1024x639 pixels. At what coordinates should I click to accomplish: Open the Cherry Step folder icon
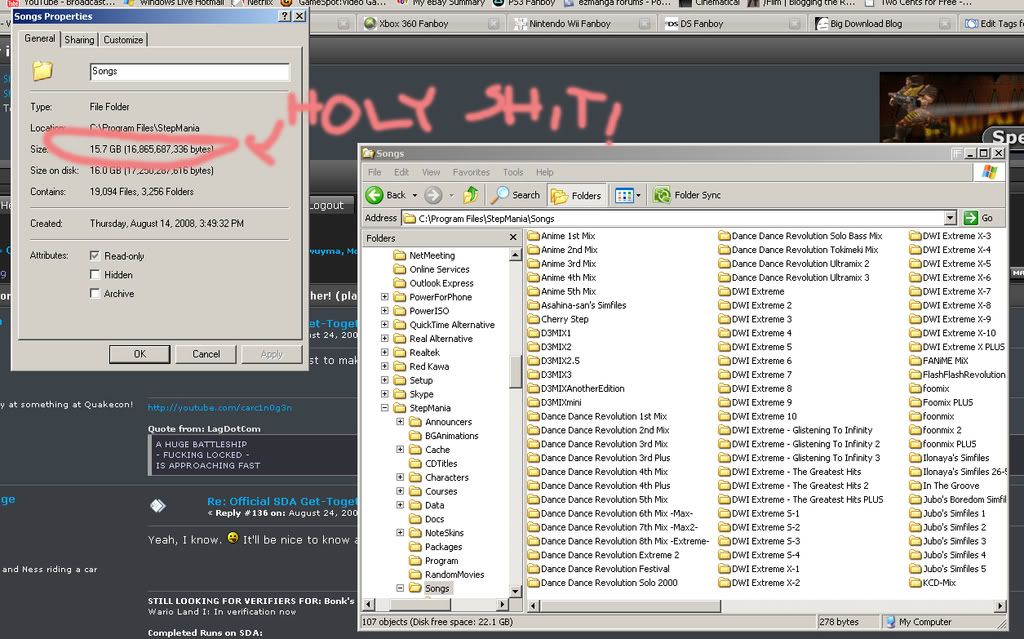click(x=533, y=320)
